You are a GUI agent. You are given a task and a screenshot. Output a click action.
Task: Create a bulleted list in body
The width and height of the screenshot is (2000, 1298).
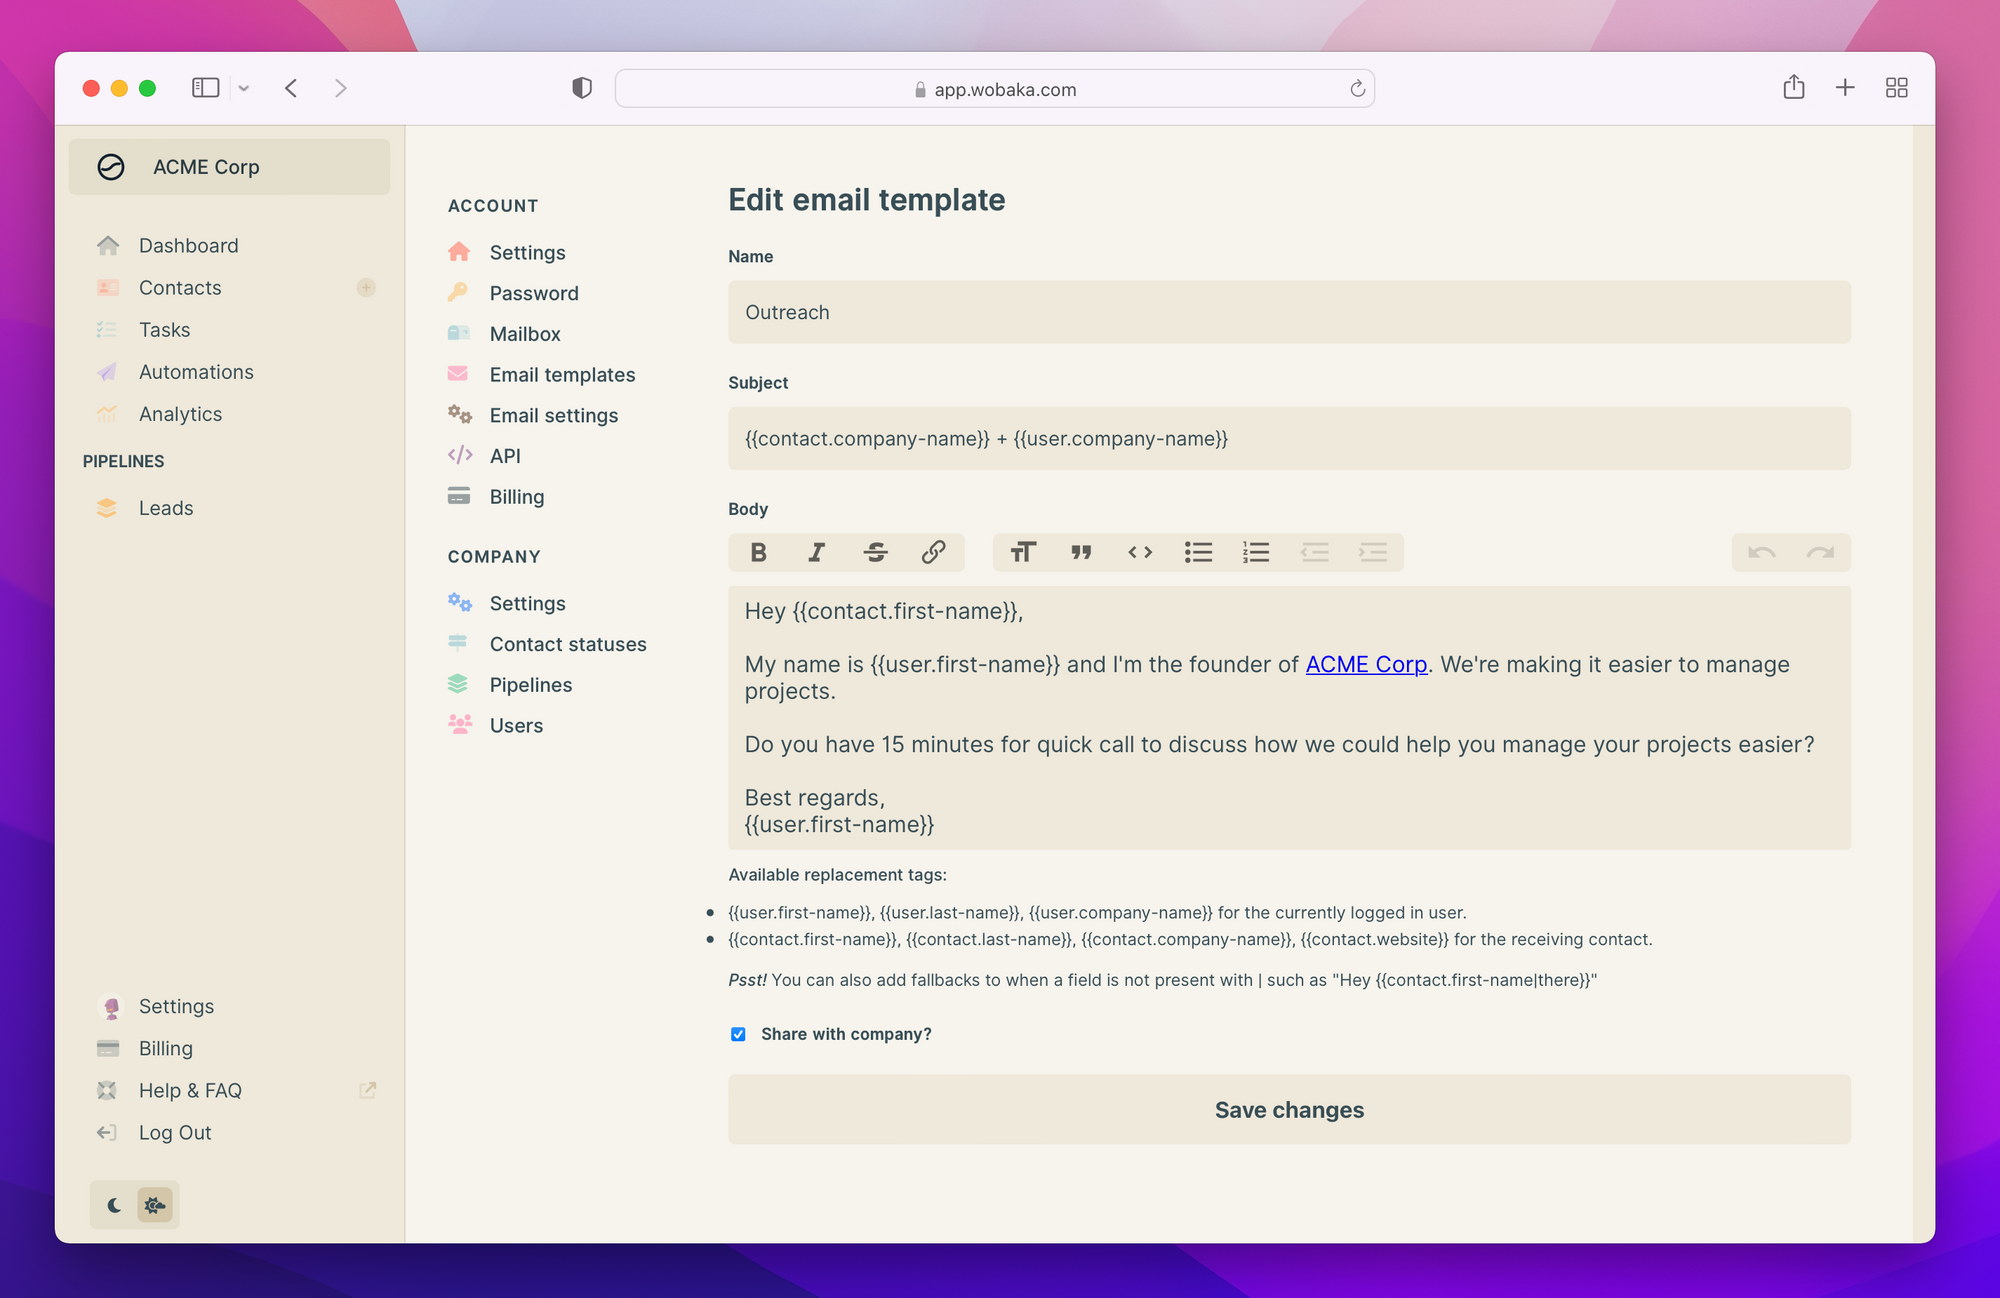[1198, 552]
